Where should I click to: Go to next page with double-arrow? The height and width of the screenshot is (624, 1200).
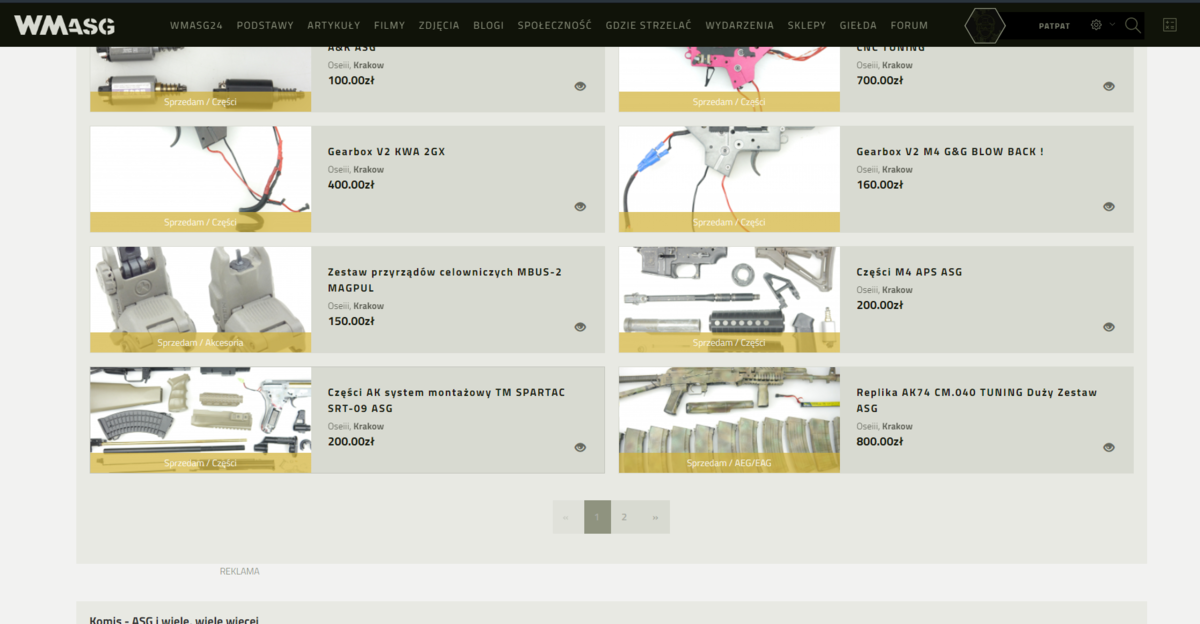point(655,517)
